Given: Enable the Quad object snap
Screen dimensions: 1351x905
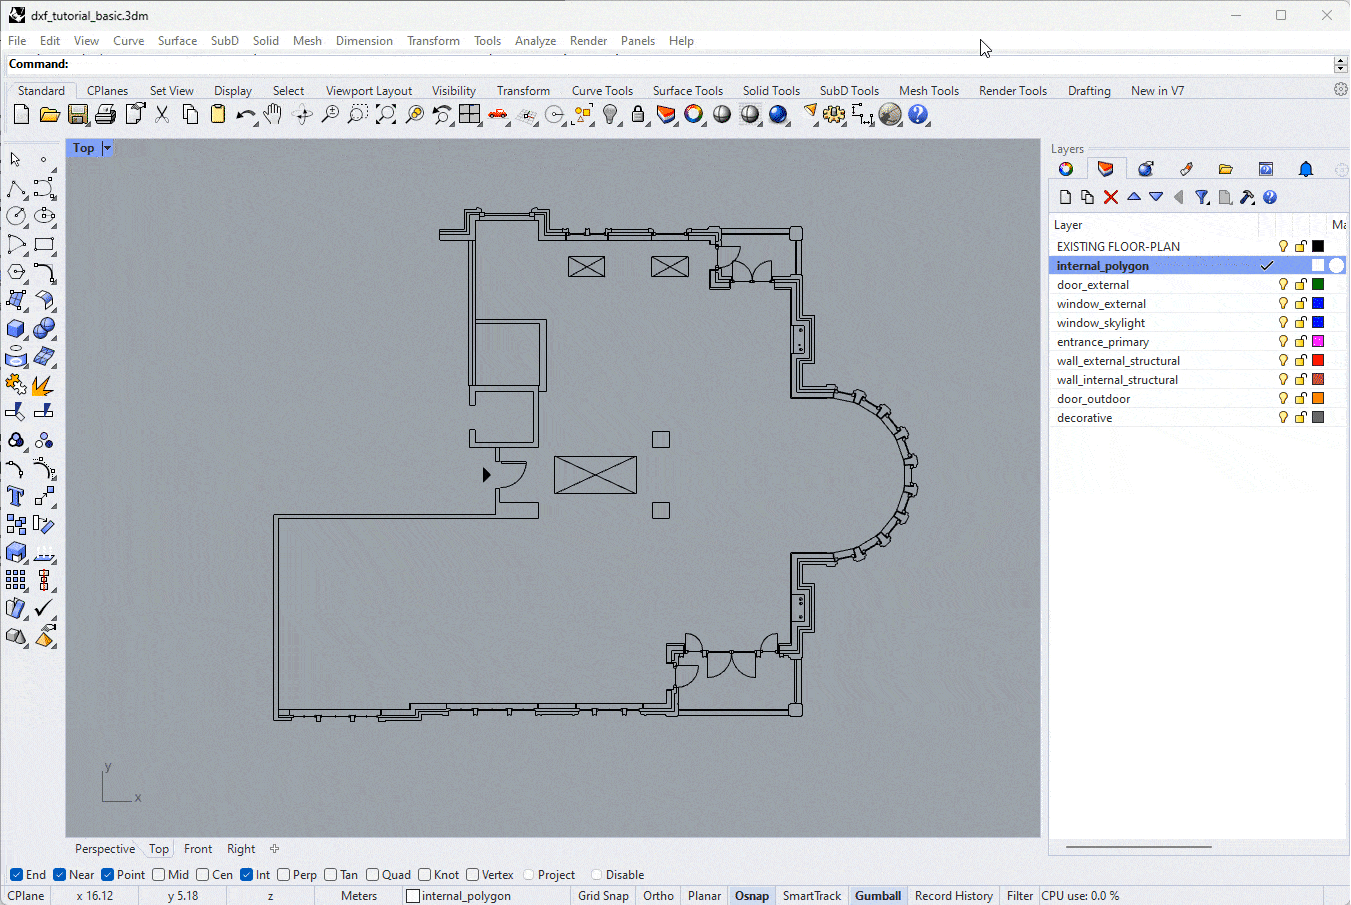Looking at the screenshot, I should [x=373, y=875].
